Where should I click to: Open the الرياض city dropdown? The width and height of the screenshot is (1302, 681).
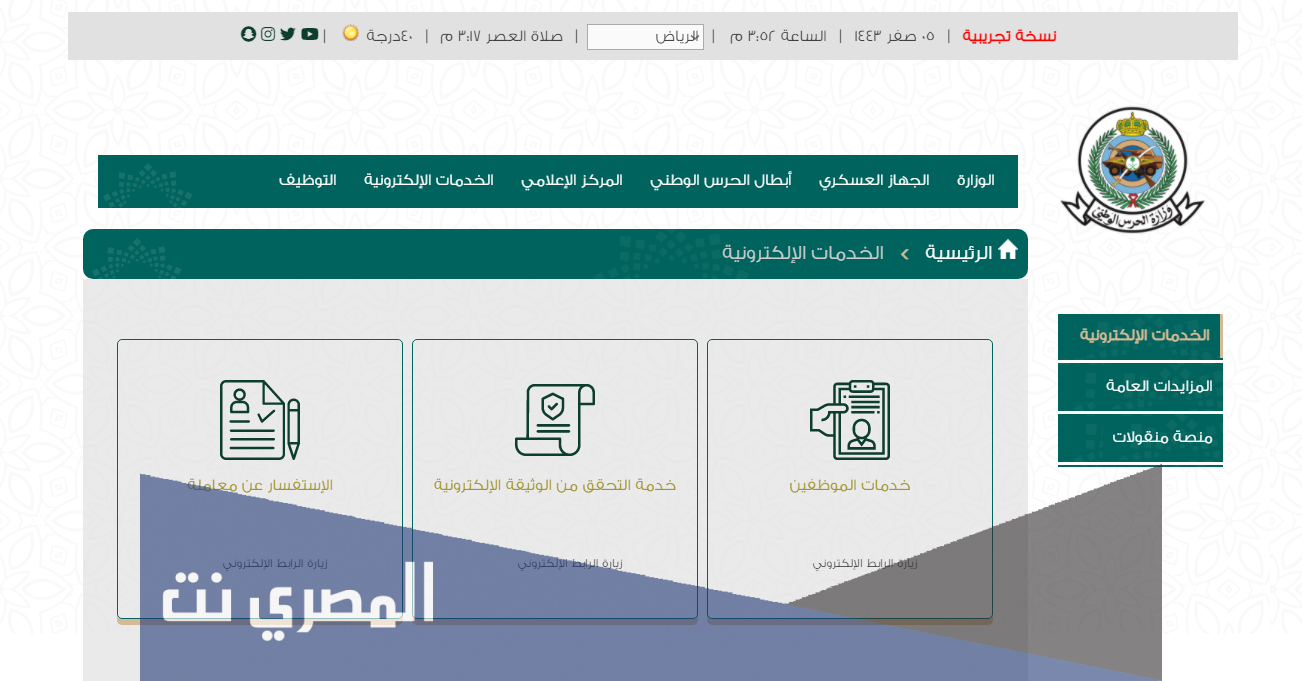pyautogui.click(x=645, y=37)
